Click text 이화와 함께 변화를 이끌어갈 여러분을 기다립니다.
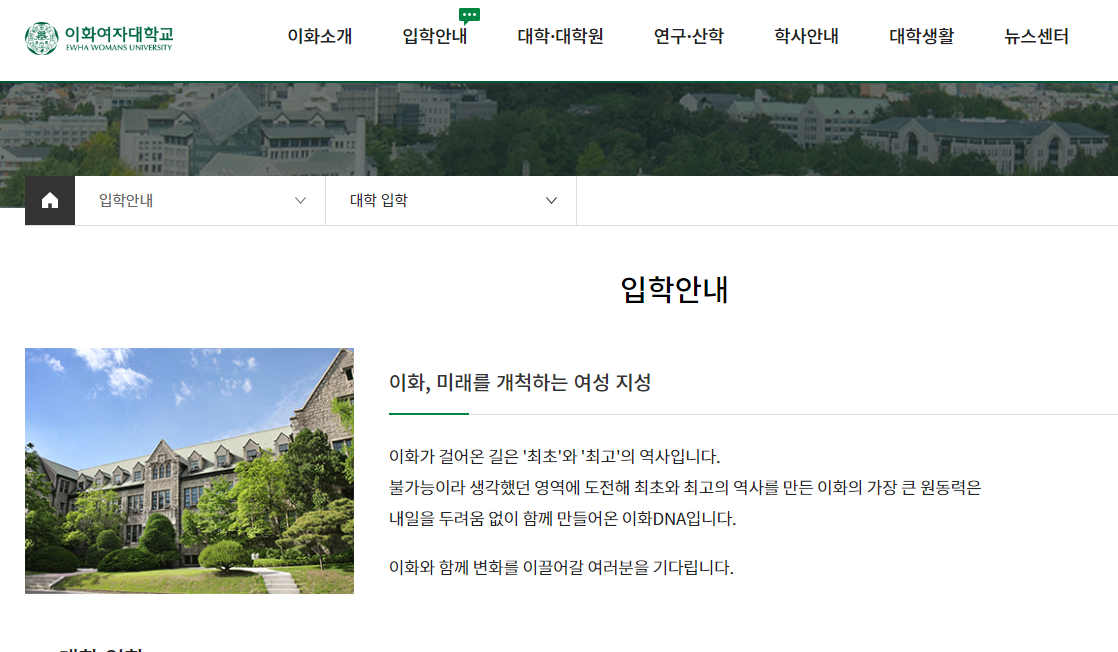1118x652 pixels. [x=561, y=568]
